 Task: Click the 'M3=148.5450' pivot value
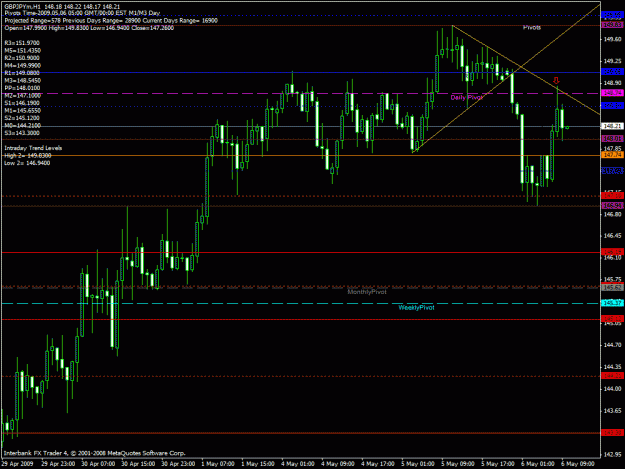(x=22, y=80)
